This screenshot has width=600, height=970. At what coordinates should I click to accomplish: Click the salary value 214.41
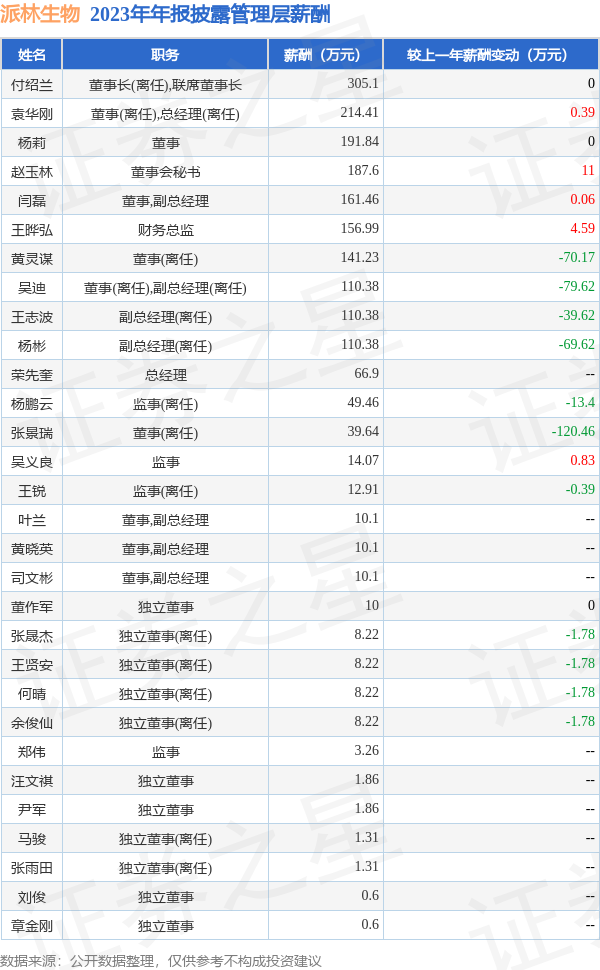[x=359, y=112]
